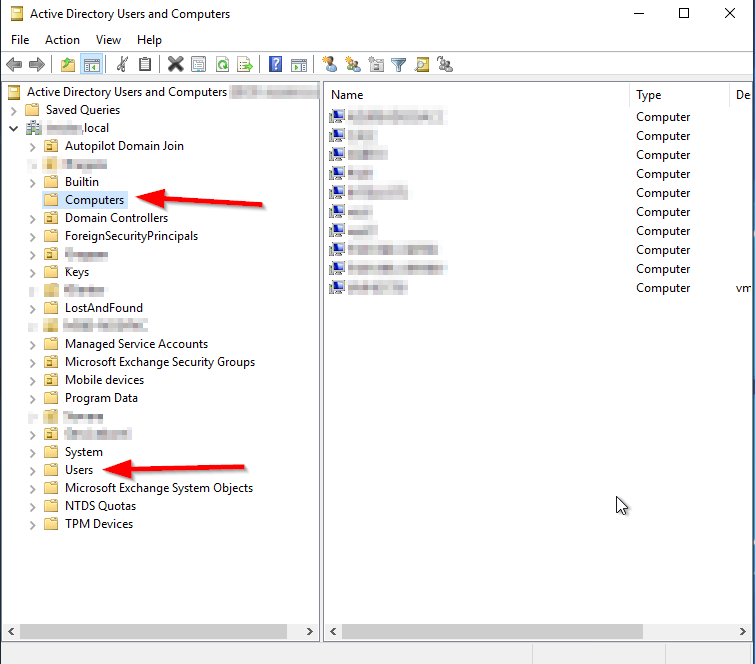Add selected objects to a group icon
The height and width of the screenshot is (664, 755).
(x=445, y=64)
